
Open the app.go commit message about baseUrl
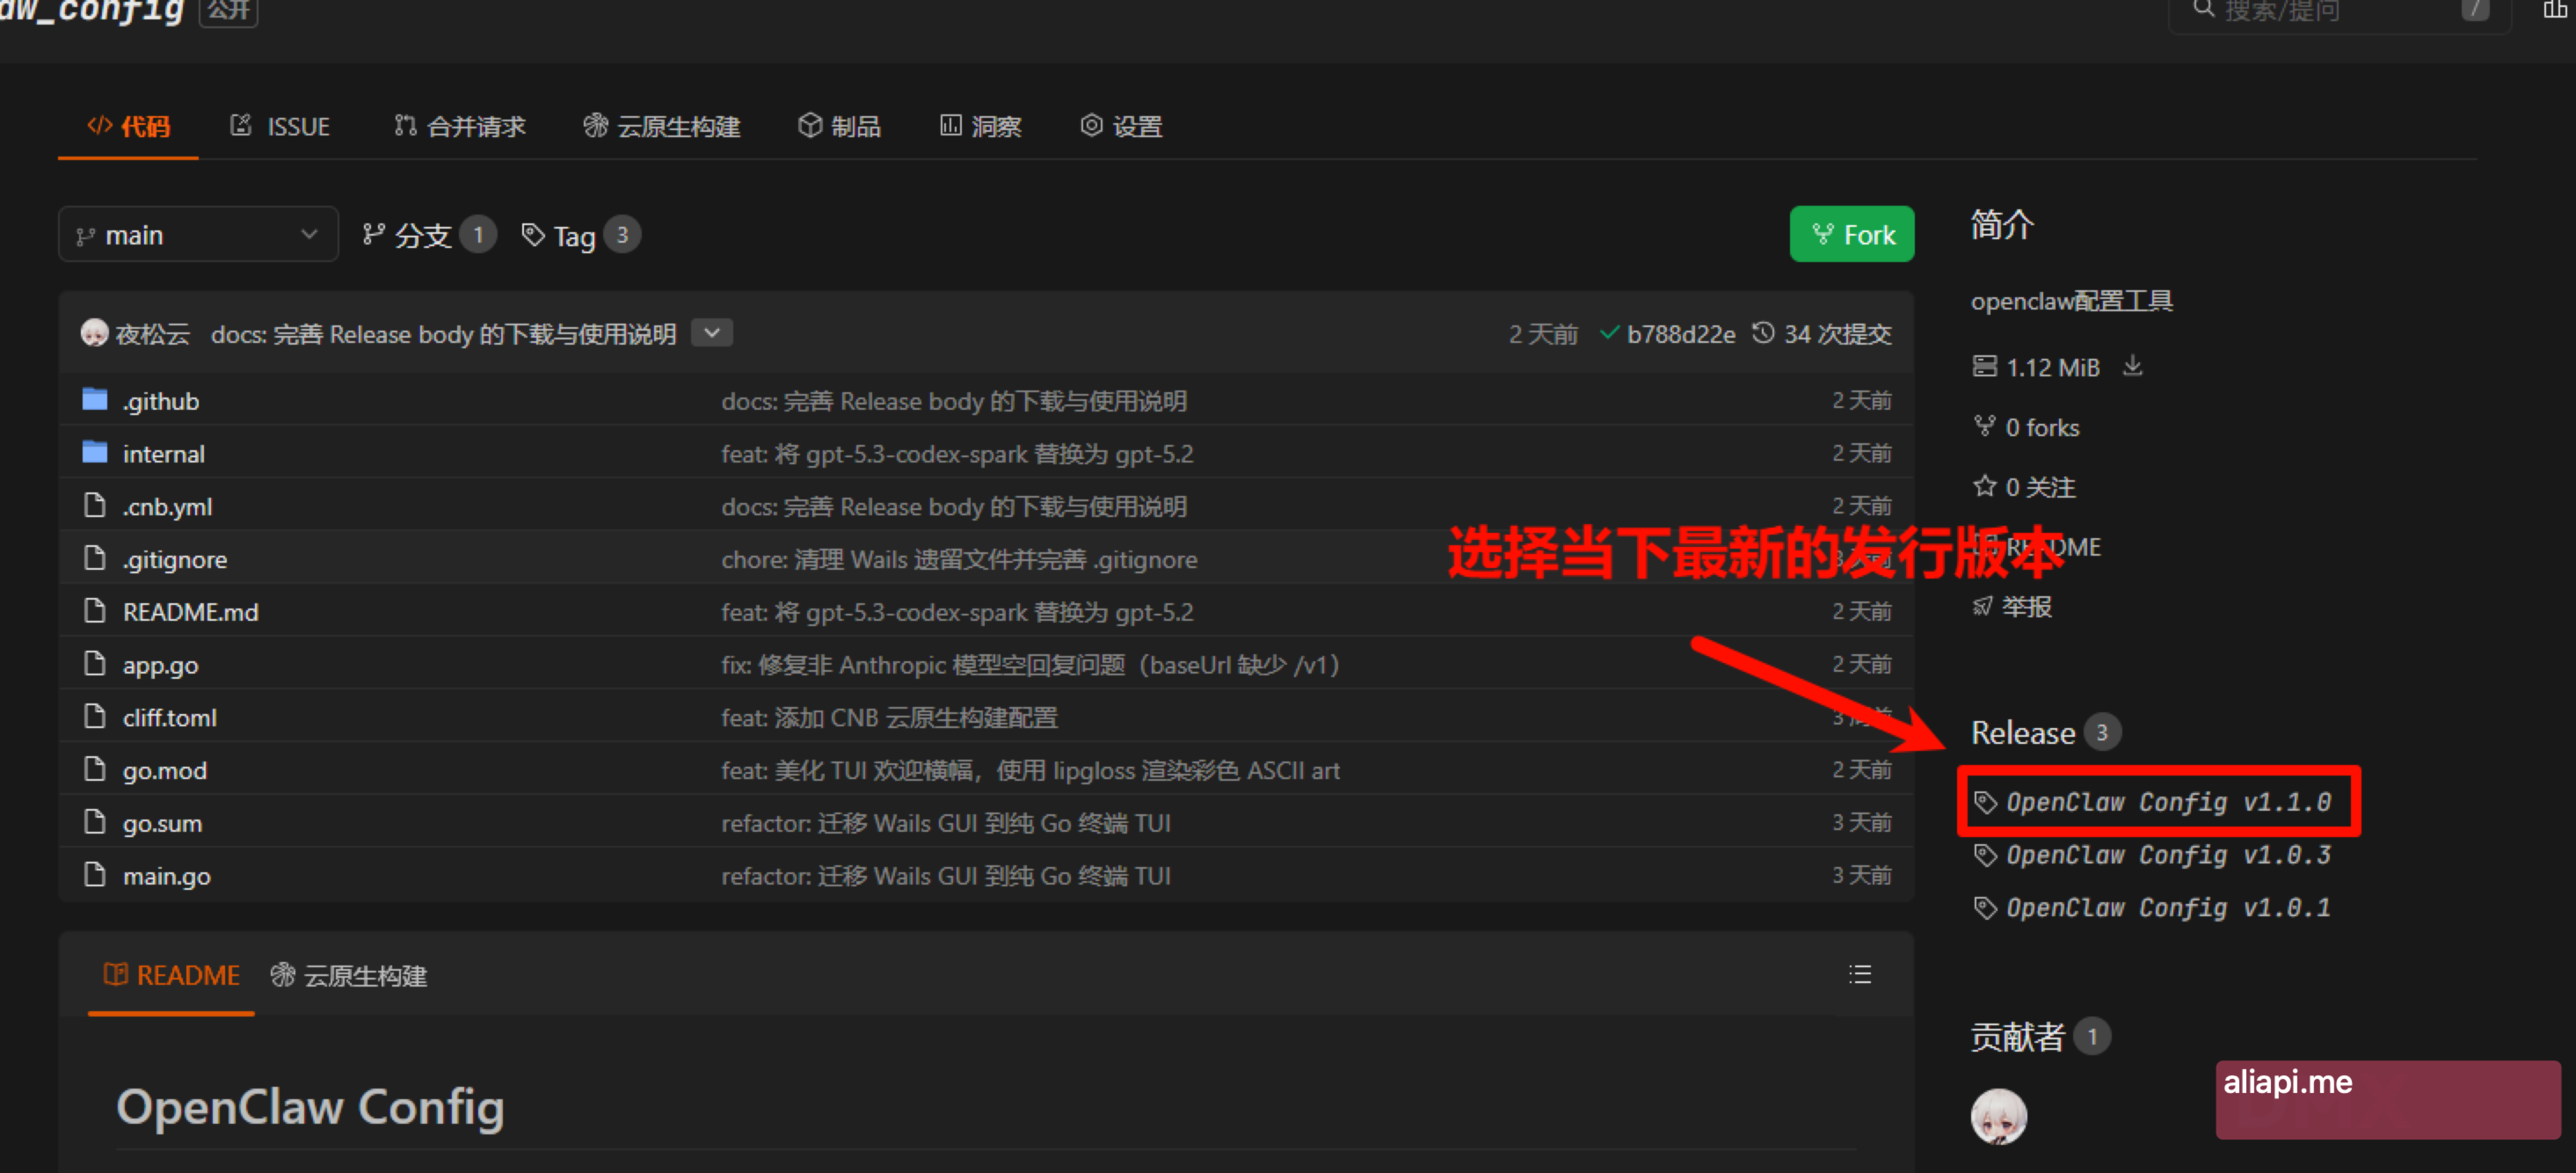1030,665
